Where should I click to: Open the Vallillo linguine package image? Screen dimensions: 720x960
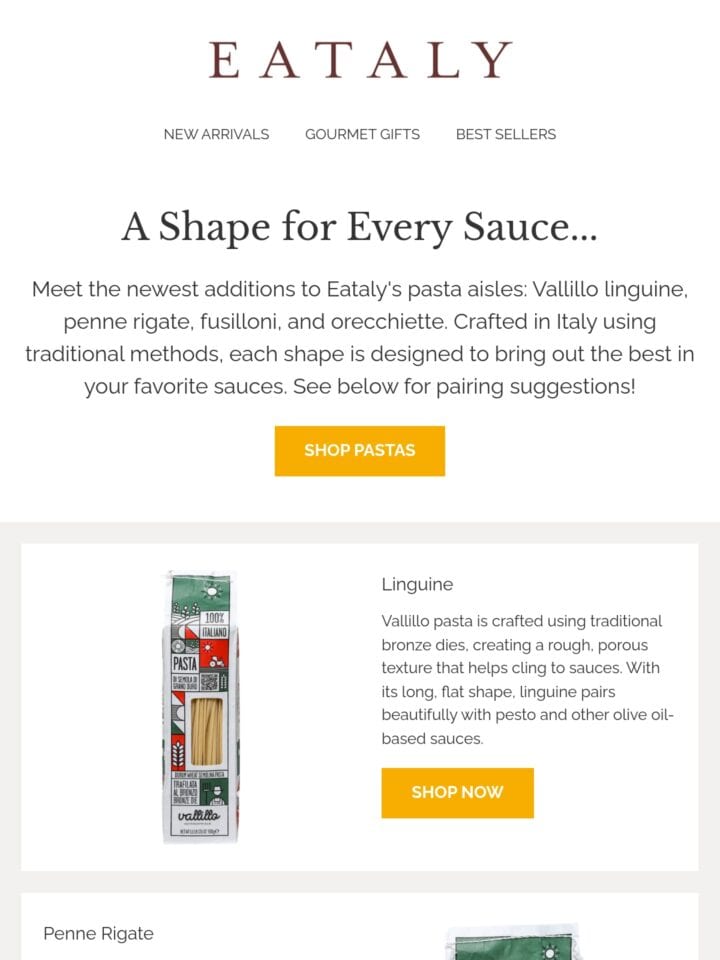[x=201, y=707]
